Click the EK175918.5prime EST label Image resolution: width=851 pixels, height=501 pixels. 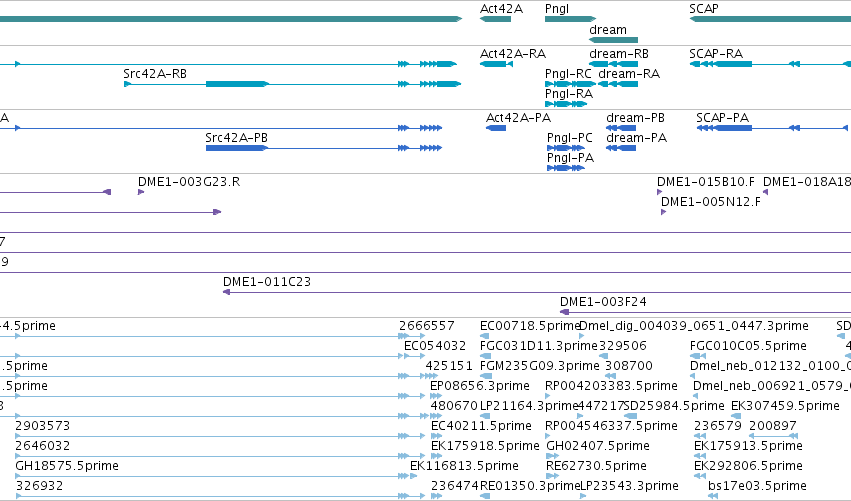(x=485, y=446)
